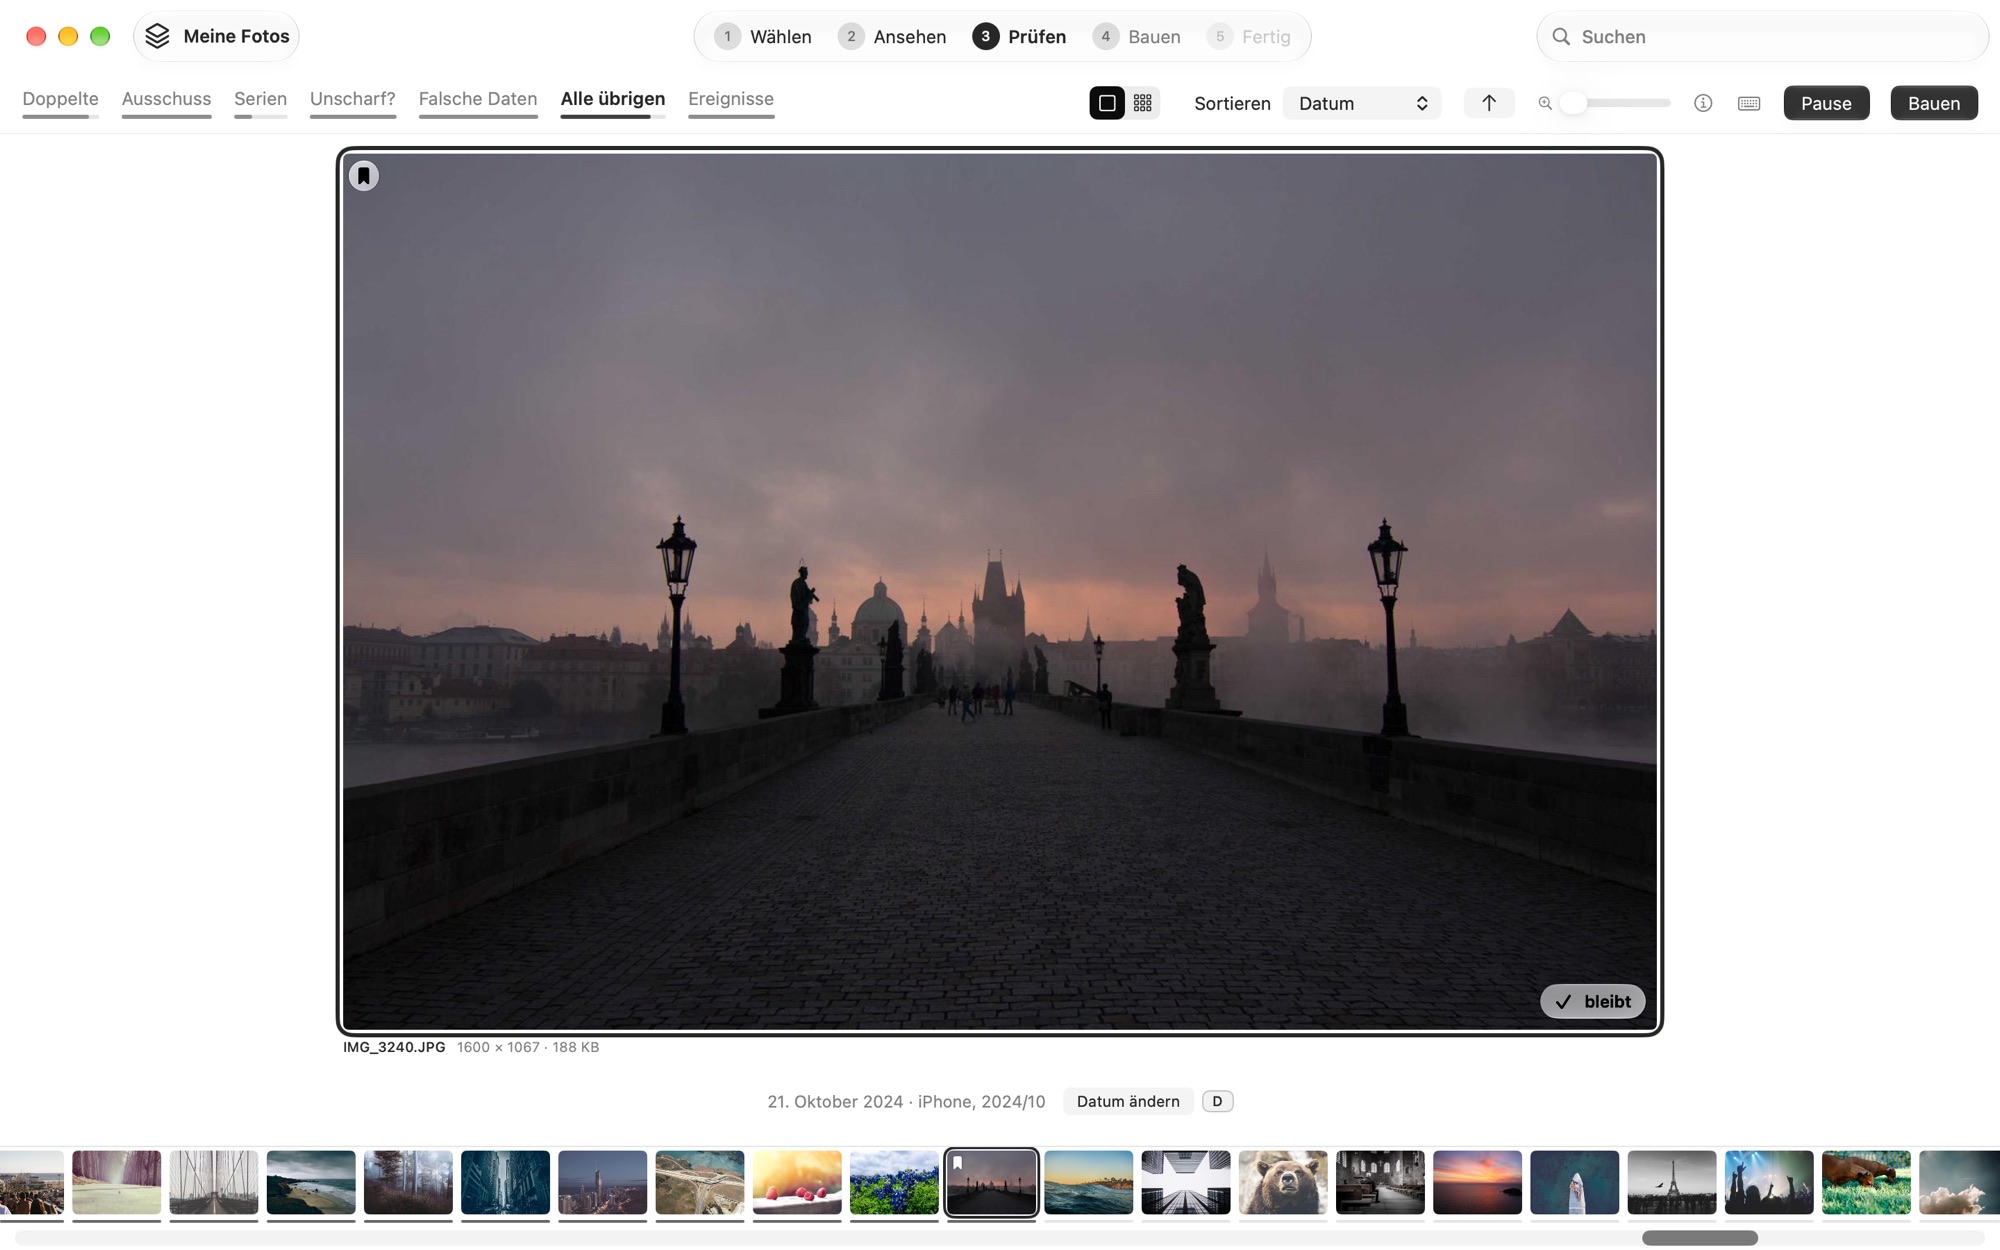Select the raspberries dessert thumbnail

(797, 1182)
